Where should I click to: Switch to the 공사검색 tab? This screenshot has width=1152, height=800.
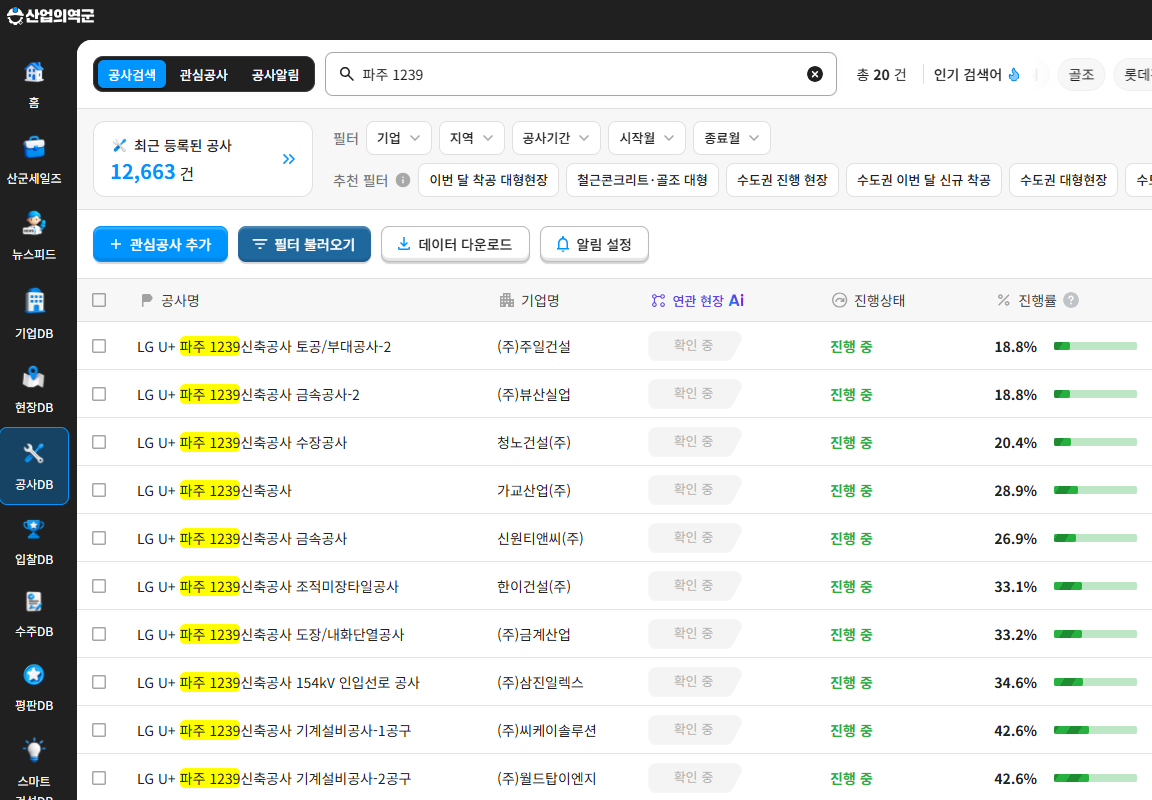pos(132,74)
